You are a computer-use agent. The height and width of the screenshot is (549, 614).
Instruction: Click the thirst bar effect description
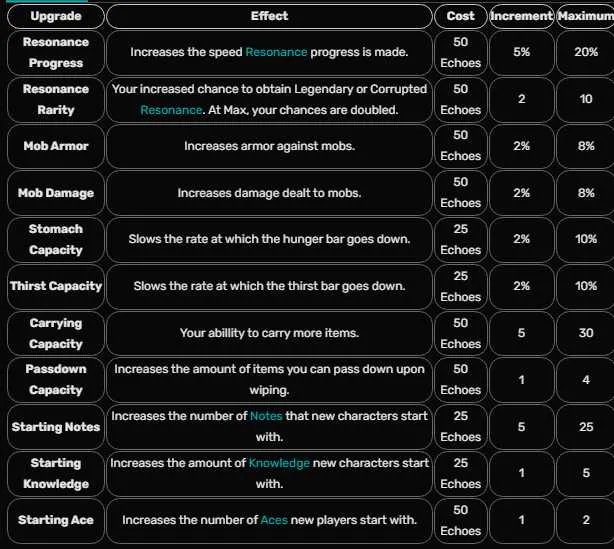tap(269, 286)
